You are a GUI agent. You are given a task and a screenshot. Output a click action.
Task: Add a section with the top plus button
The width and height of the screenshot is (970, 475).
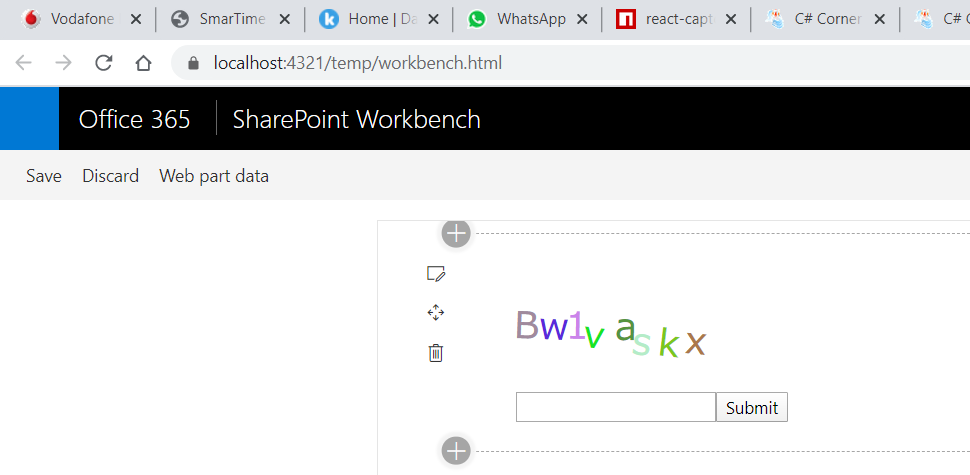pyautogui.click(x=456, y=233)
